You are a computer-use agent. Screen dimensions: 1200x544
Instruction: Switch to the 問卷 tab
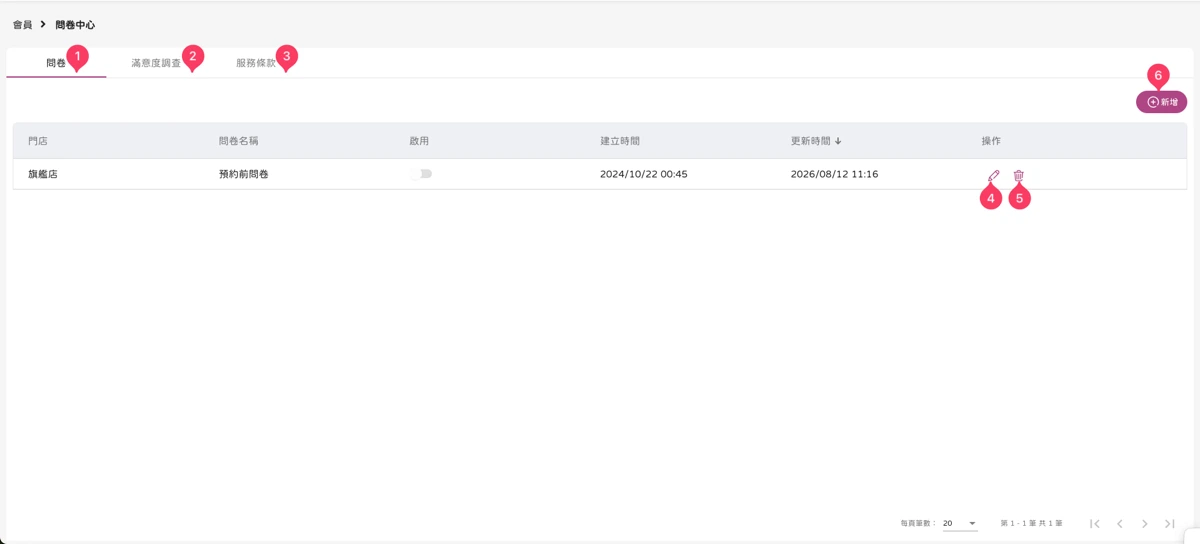click(56, 63)
